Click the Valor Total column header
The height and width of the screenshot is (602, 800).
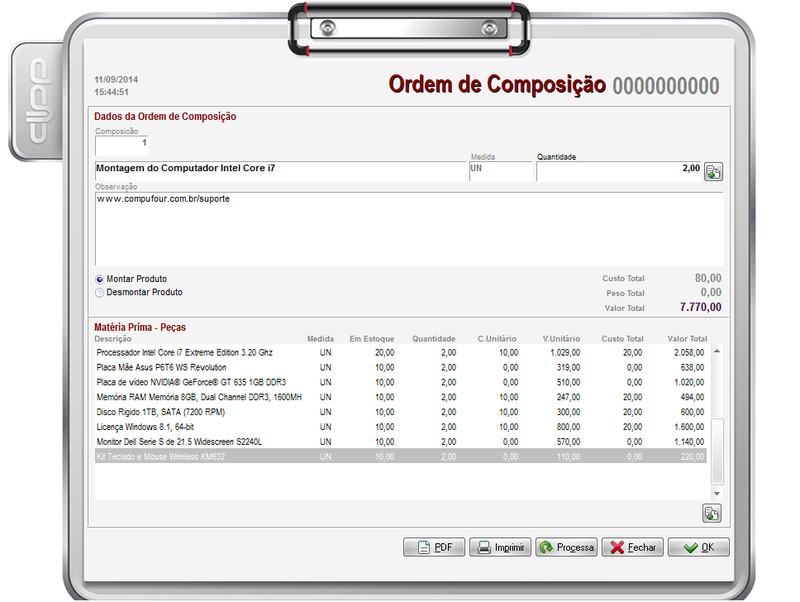pos(686,339)
